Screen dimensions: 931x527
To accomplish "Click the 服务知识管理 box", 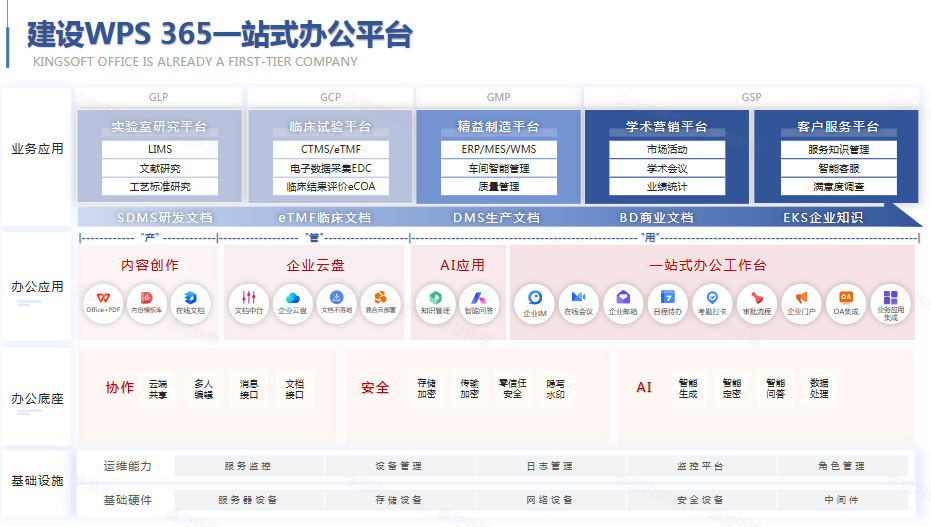I will (x=838, y=149).
